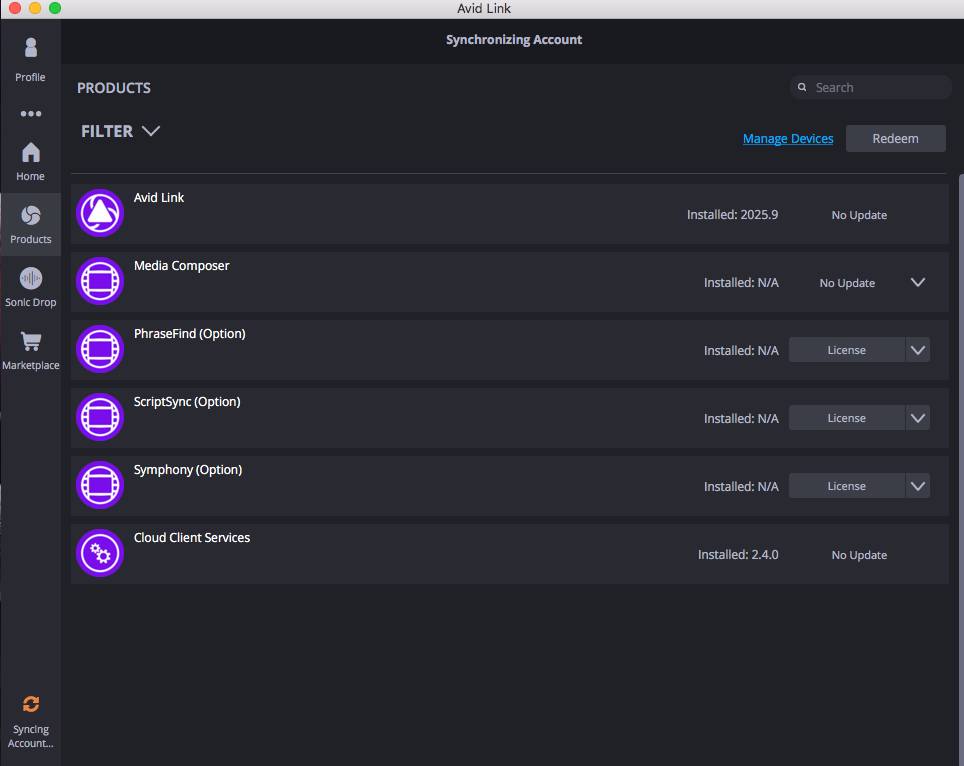Click the Avid Link product icon
Viewport: 964px width, 766px height.
coord(100,213)
